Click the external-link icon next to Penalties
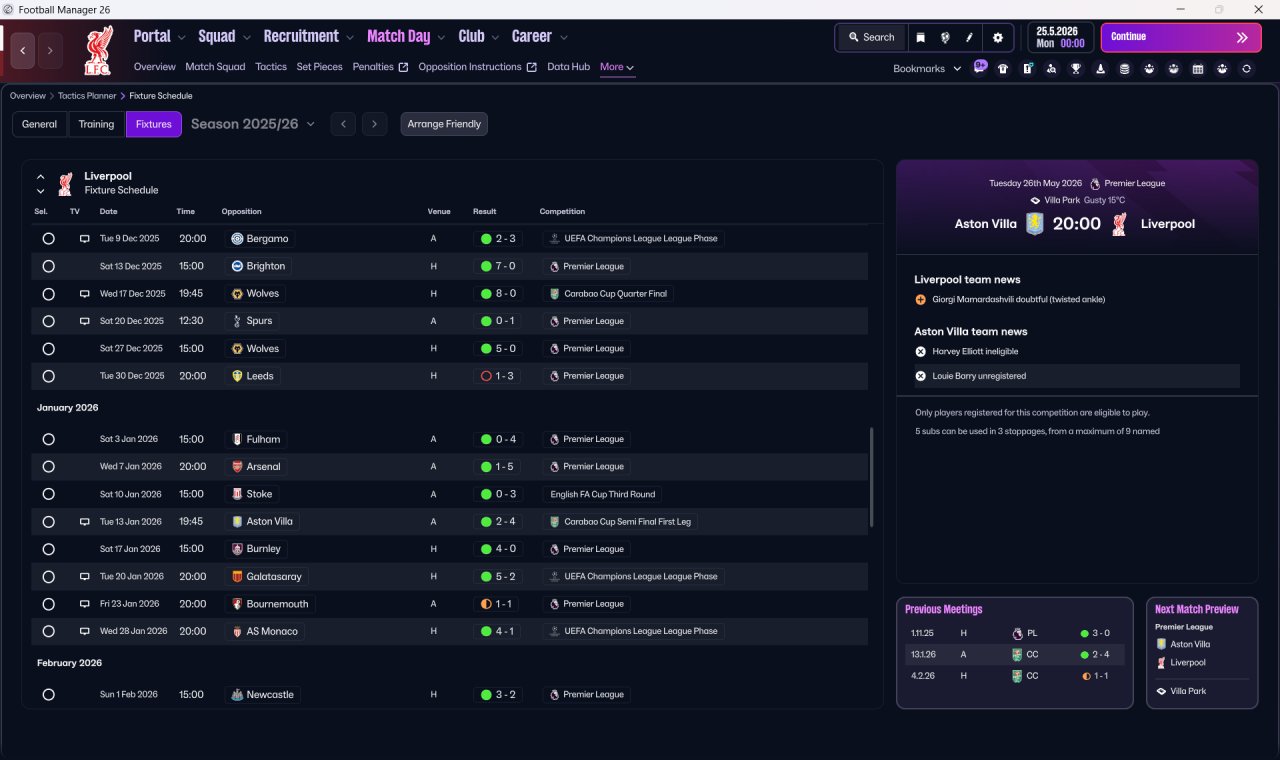Viewport: 1280px width, 760px height. coord(403,67)
